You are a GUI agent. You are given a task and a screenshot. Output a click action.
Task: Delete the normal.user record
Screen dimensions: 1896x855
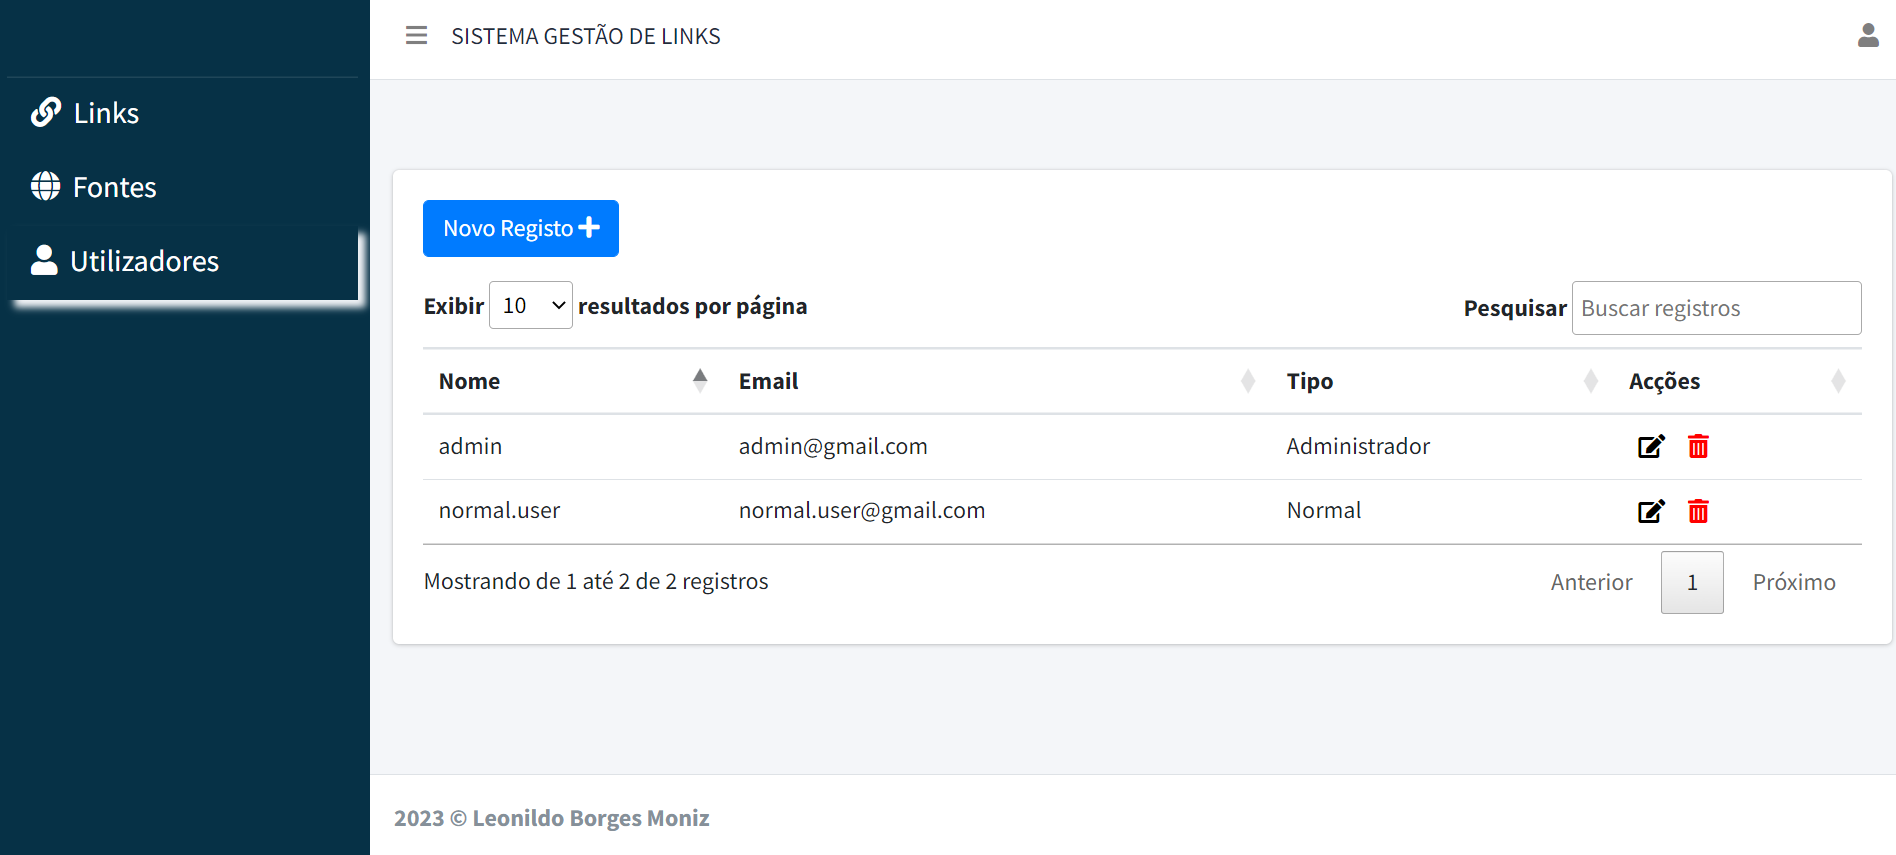[1697, 511]
